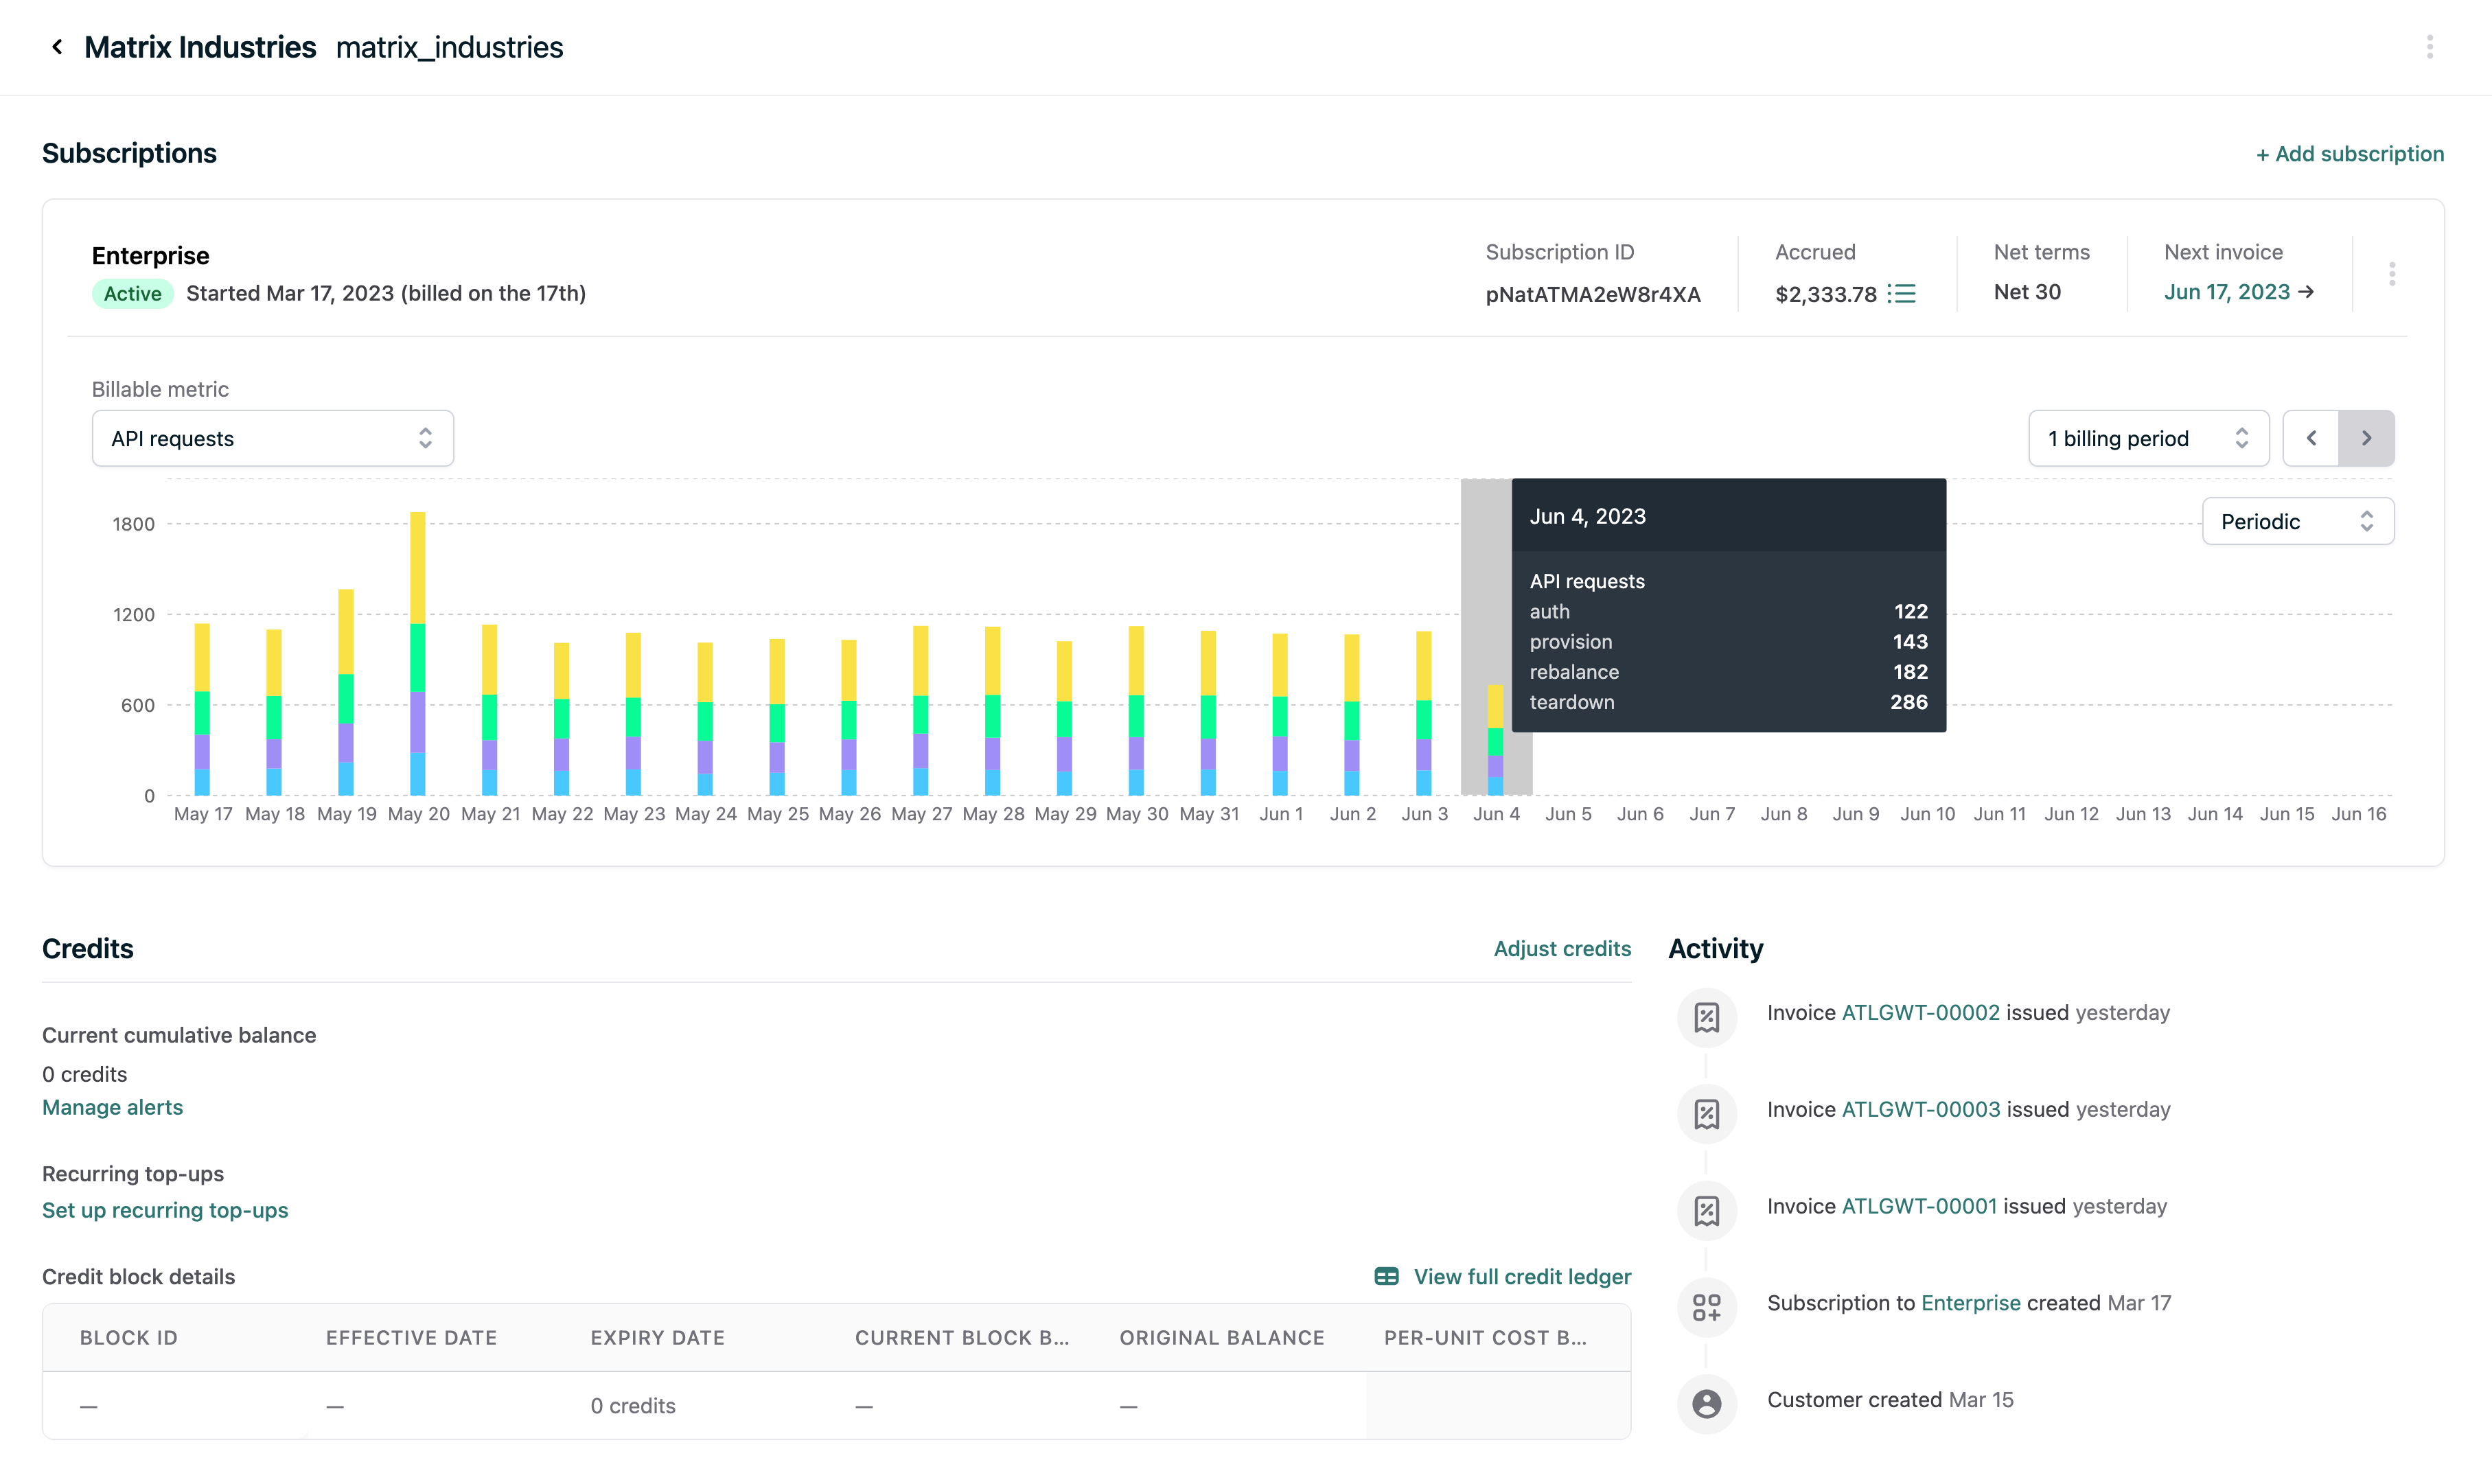
Task: Open invoice ATLGWT-00003
Action: pyautogui.click(x=1921, y=1109)
